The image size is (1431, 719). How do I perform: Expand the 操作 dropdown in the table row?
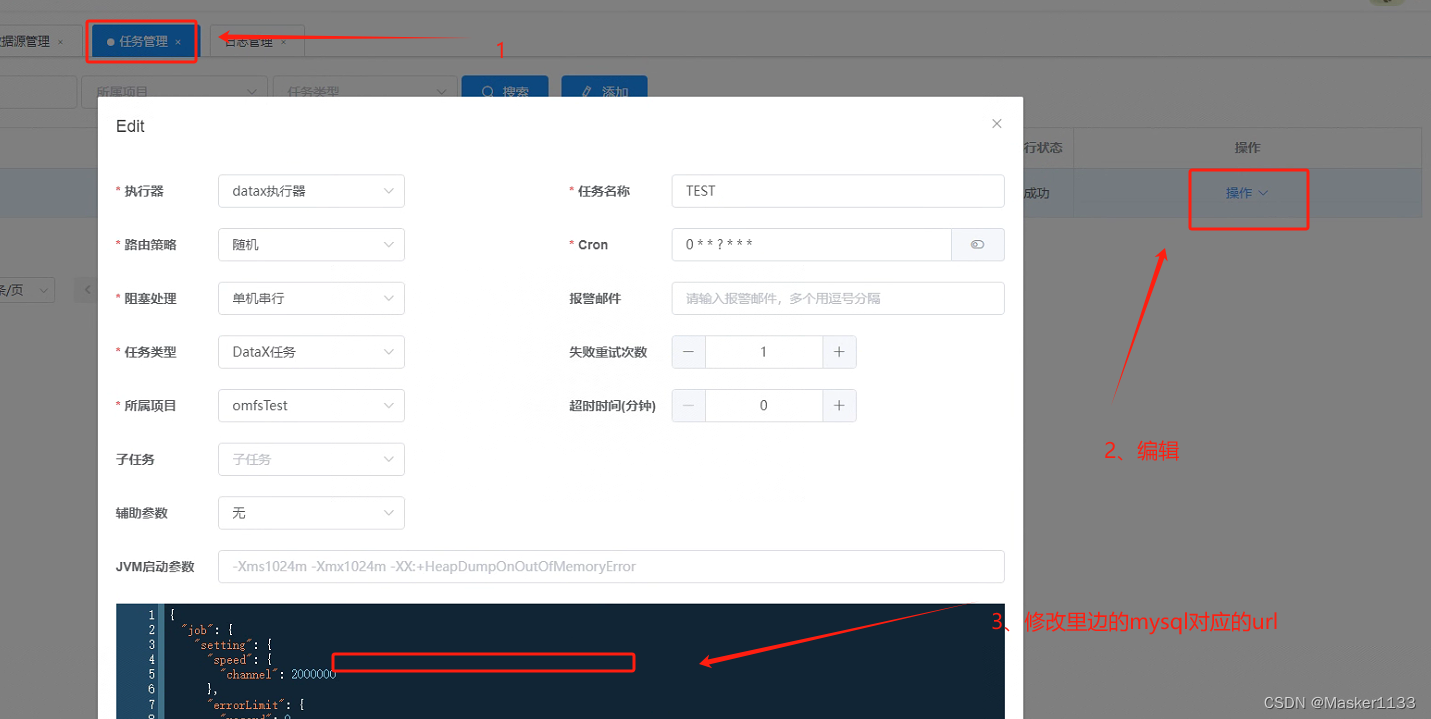[x=1247, y=193]
